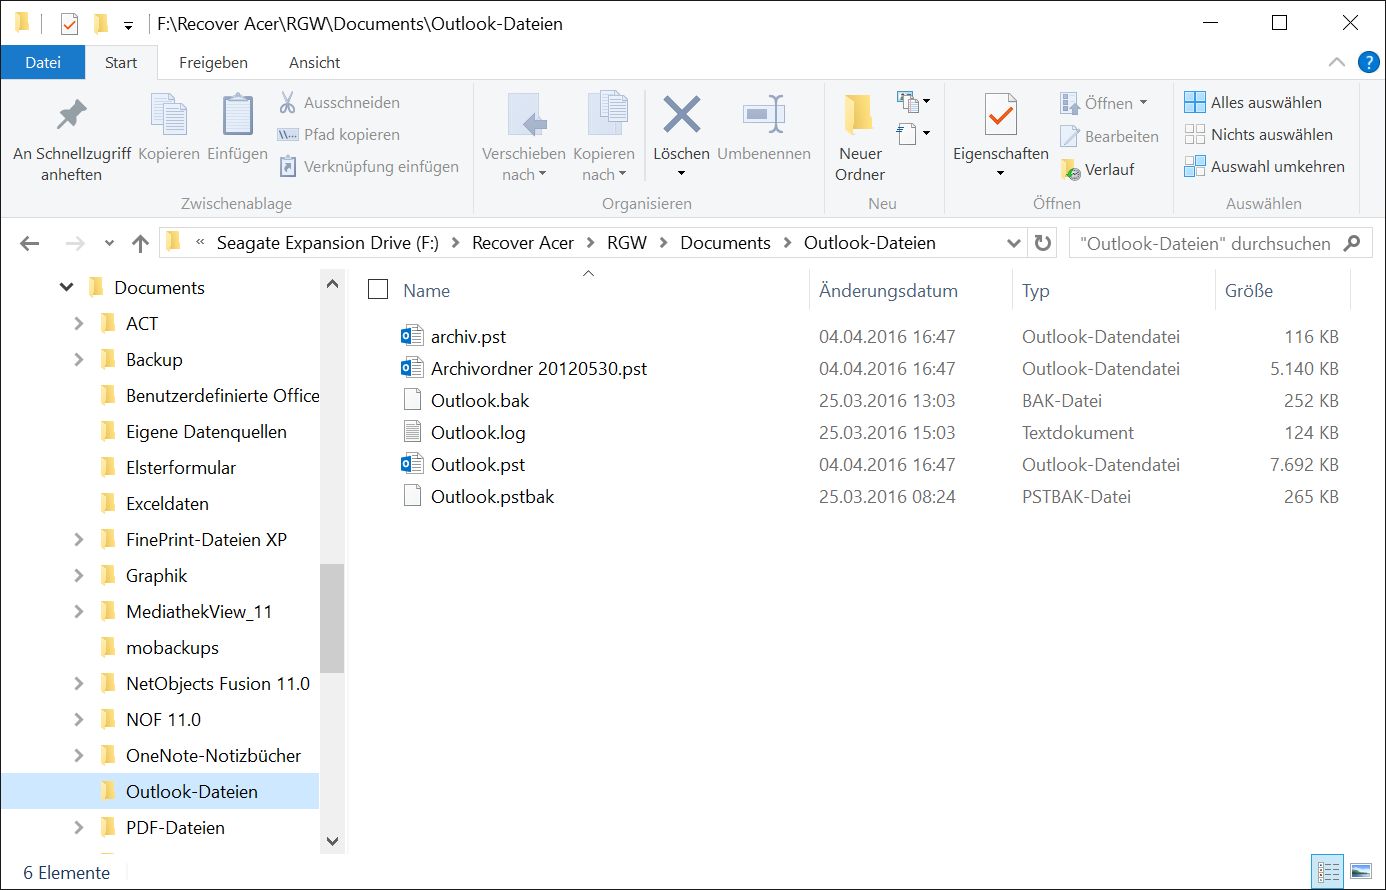Open the ribbon help question mark
This screenshot has width=1386, height=890.
[1368, 62]
